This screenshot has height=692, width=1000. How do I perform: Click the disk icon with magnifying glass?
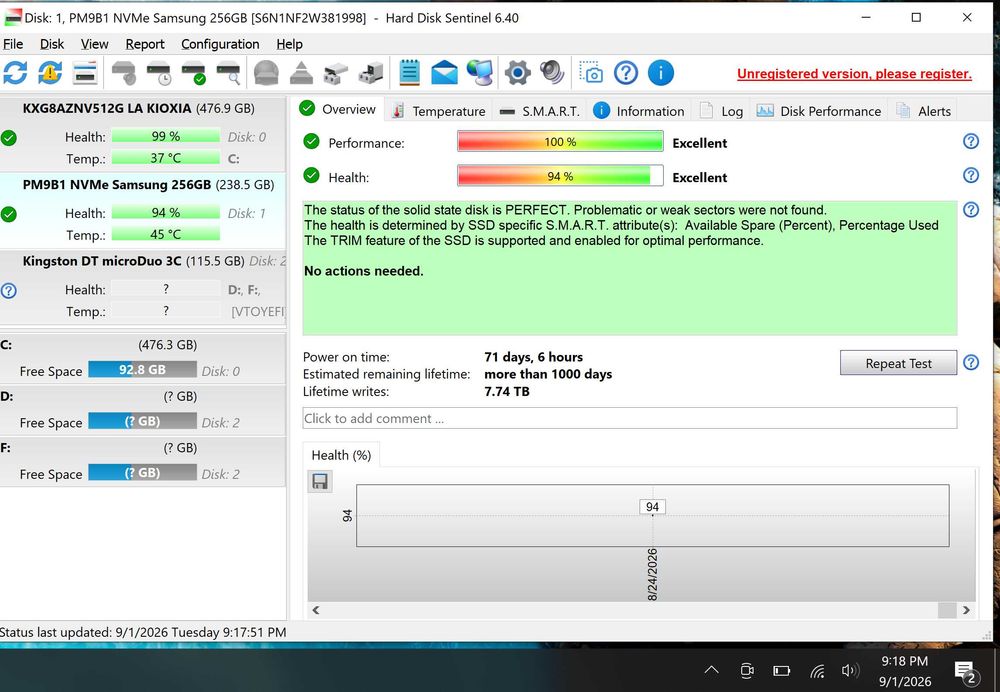228,73
